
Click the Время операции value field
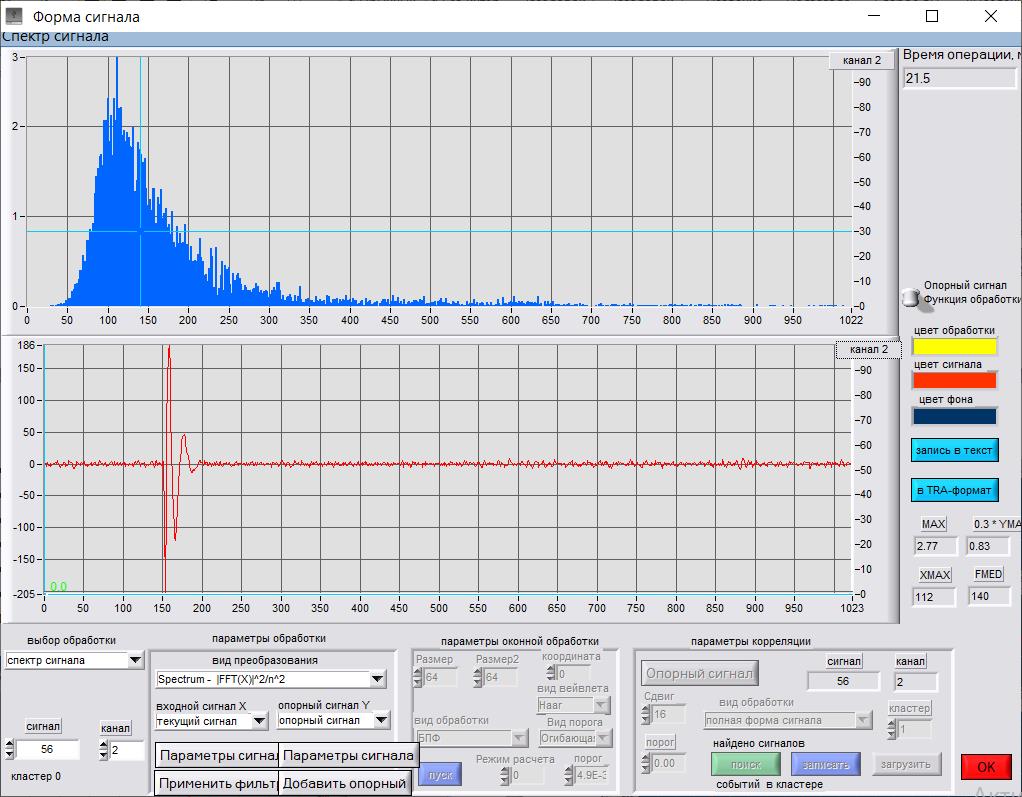coord(958,78)
